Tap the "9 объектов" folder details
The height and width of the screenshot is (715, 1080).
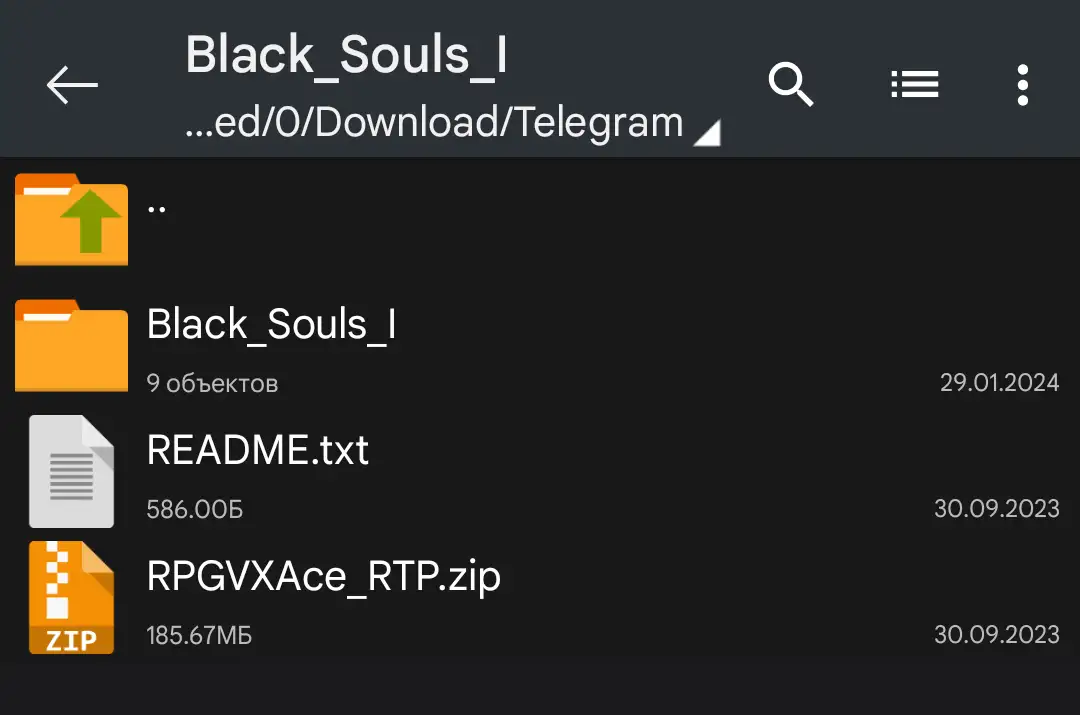click(x=212, y=383)
